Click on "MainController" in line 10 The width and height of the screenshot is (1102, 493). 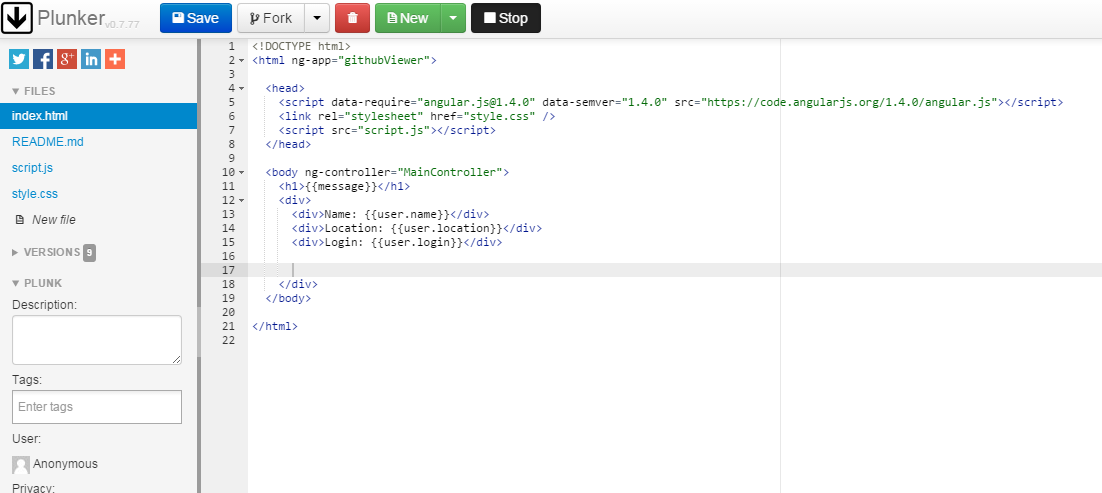click(x=450, y=172)
